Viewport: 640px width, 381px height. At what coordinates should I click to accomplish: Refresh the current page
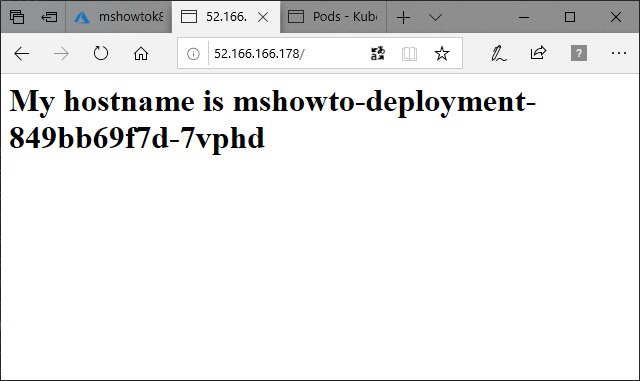(x=101, y=53)
